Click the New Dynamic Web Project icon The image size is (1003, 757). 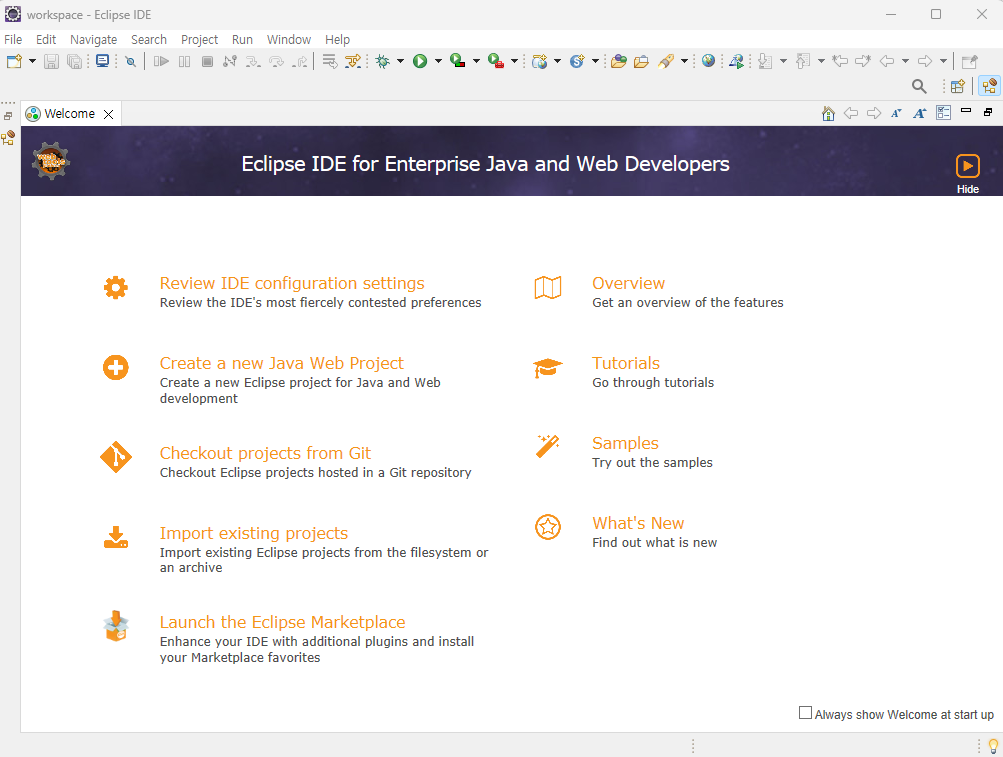click(539, 61)
